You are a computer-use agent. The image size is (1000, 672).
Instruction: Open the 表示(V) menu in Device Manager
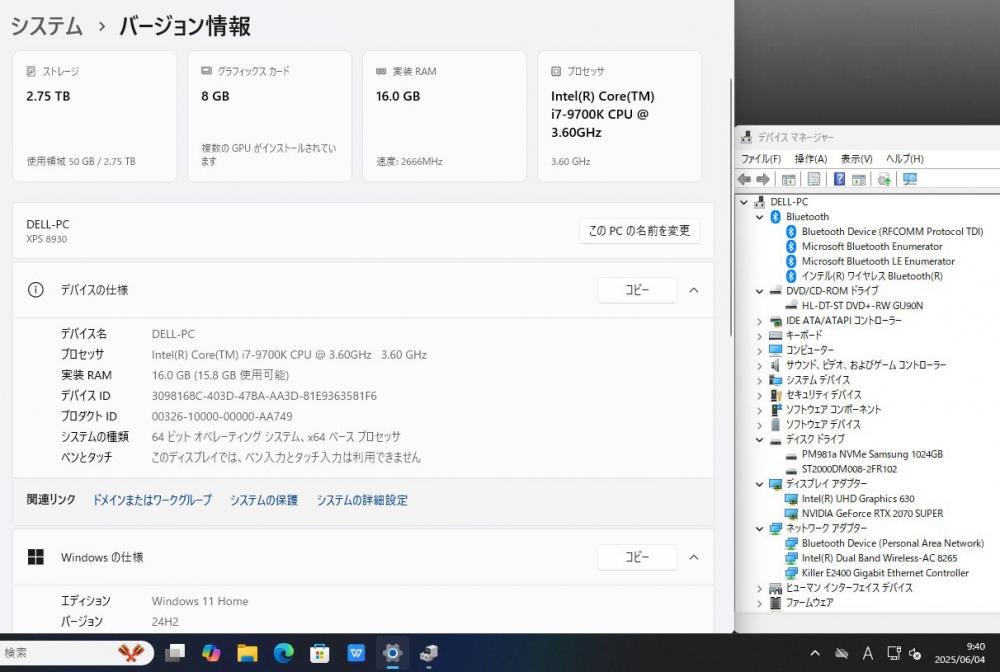coord(856,159)
